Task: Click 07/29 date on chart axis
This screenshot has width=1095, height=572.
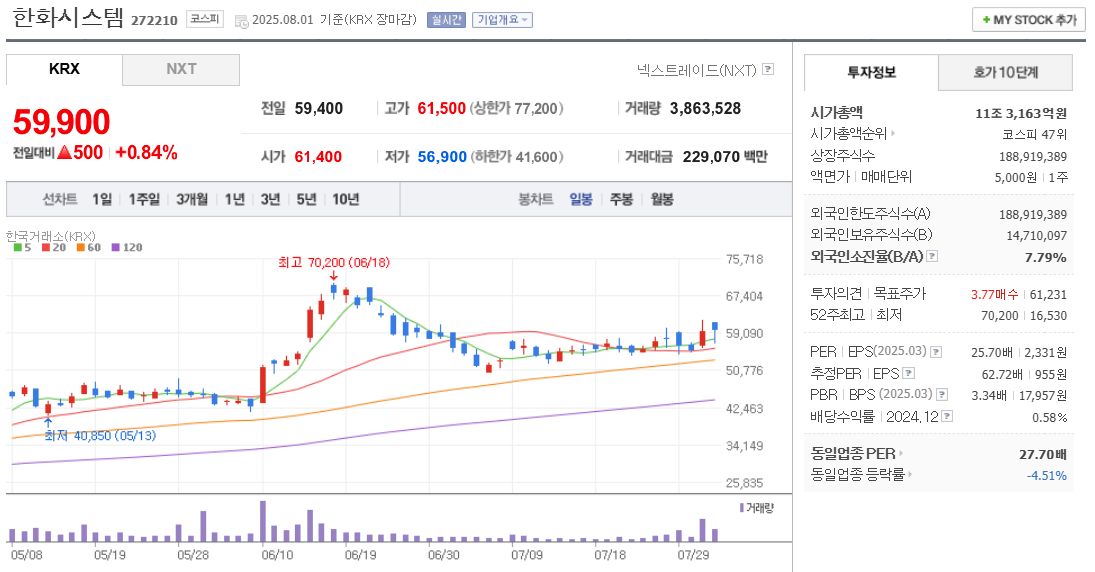Action: [693, 555]
